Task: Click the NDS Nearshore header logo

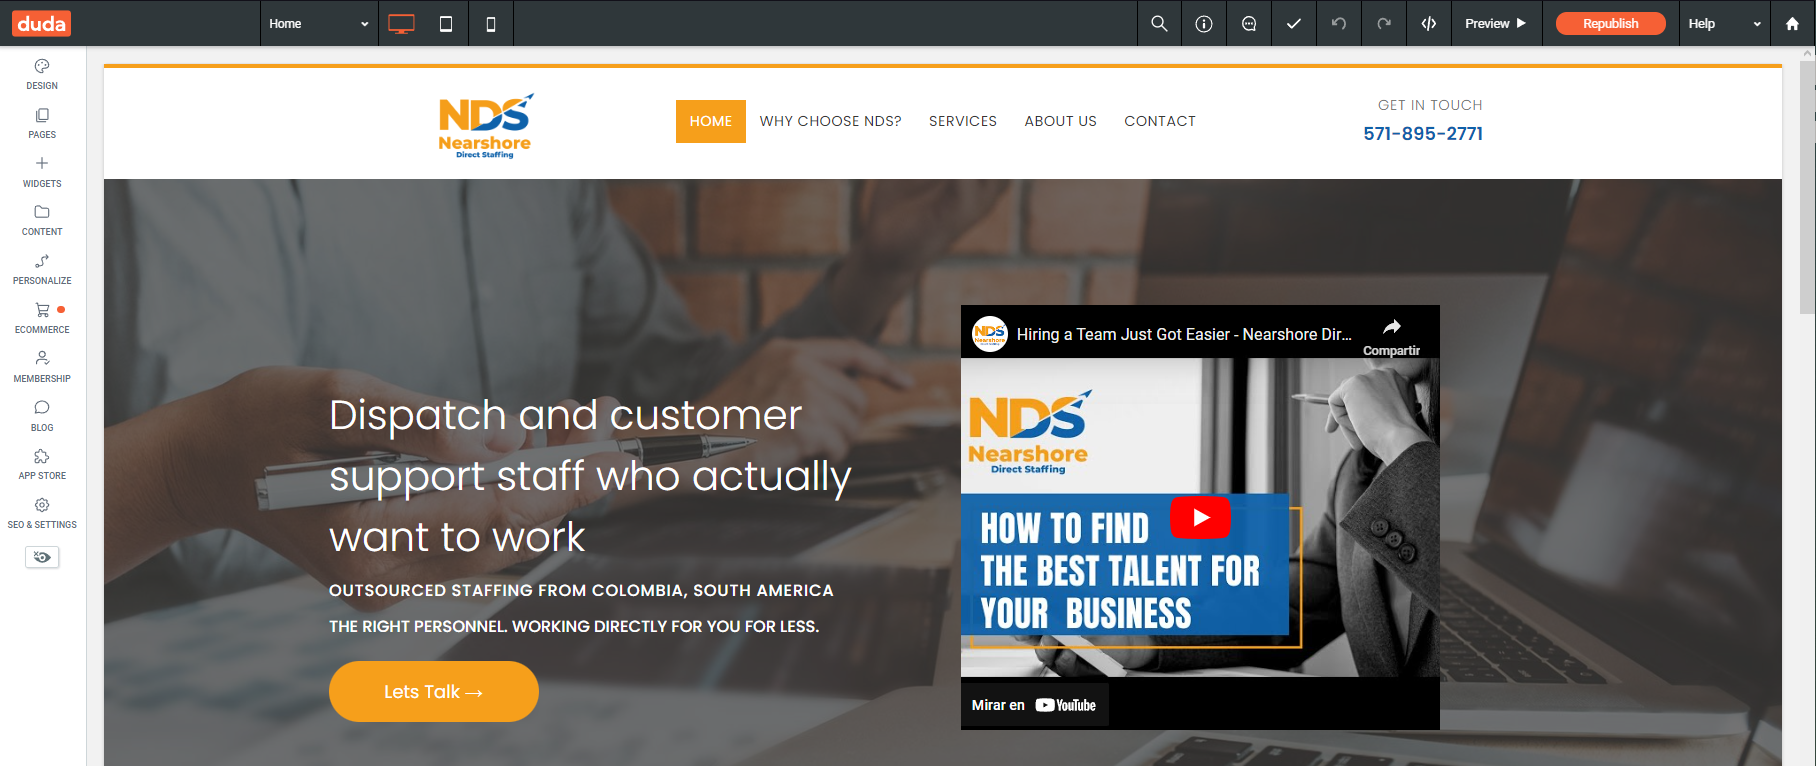Action: (485, 126)
